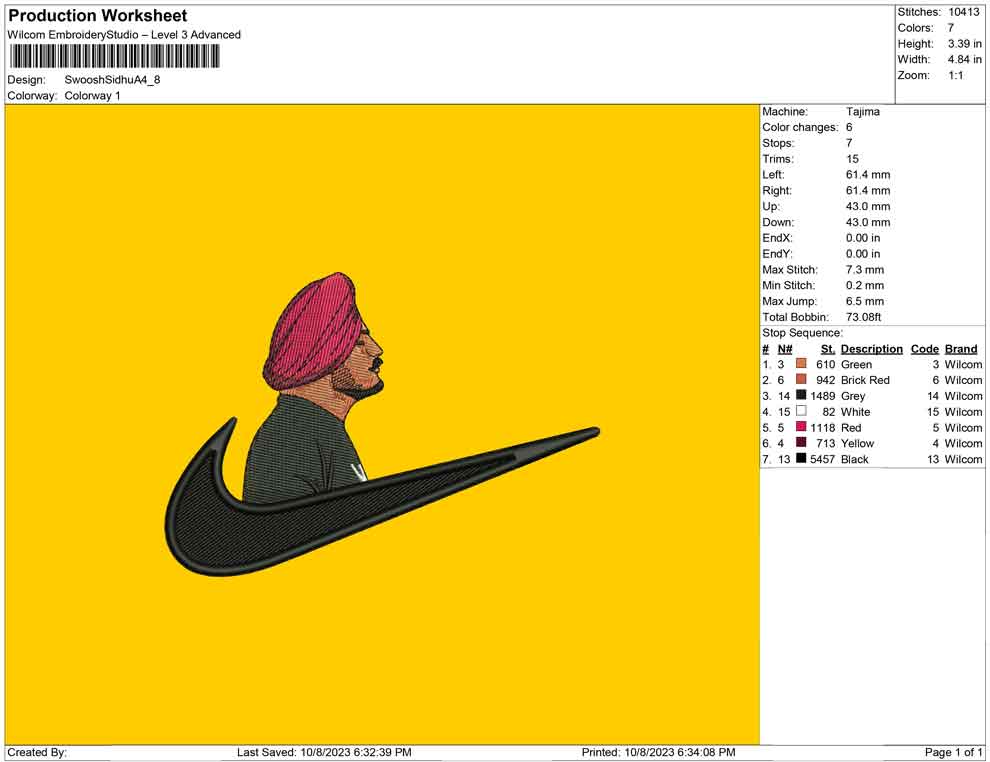
Task: Click the 'Color changes:' label
Action: tap(800, 128)
